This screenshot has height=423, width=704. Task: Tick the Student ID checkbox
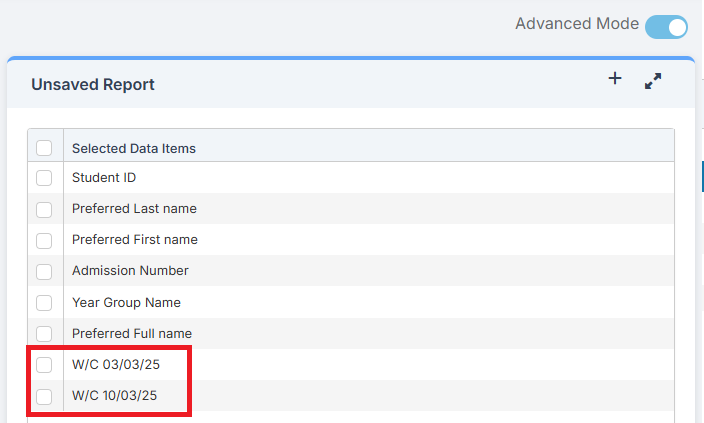44,178
